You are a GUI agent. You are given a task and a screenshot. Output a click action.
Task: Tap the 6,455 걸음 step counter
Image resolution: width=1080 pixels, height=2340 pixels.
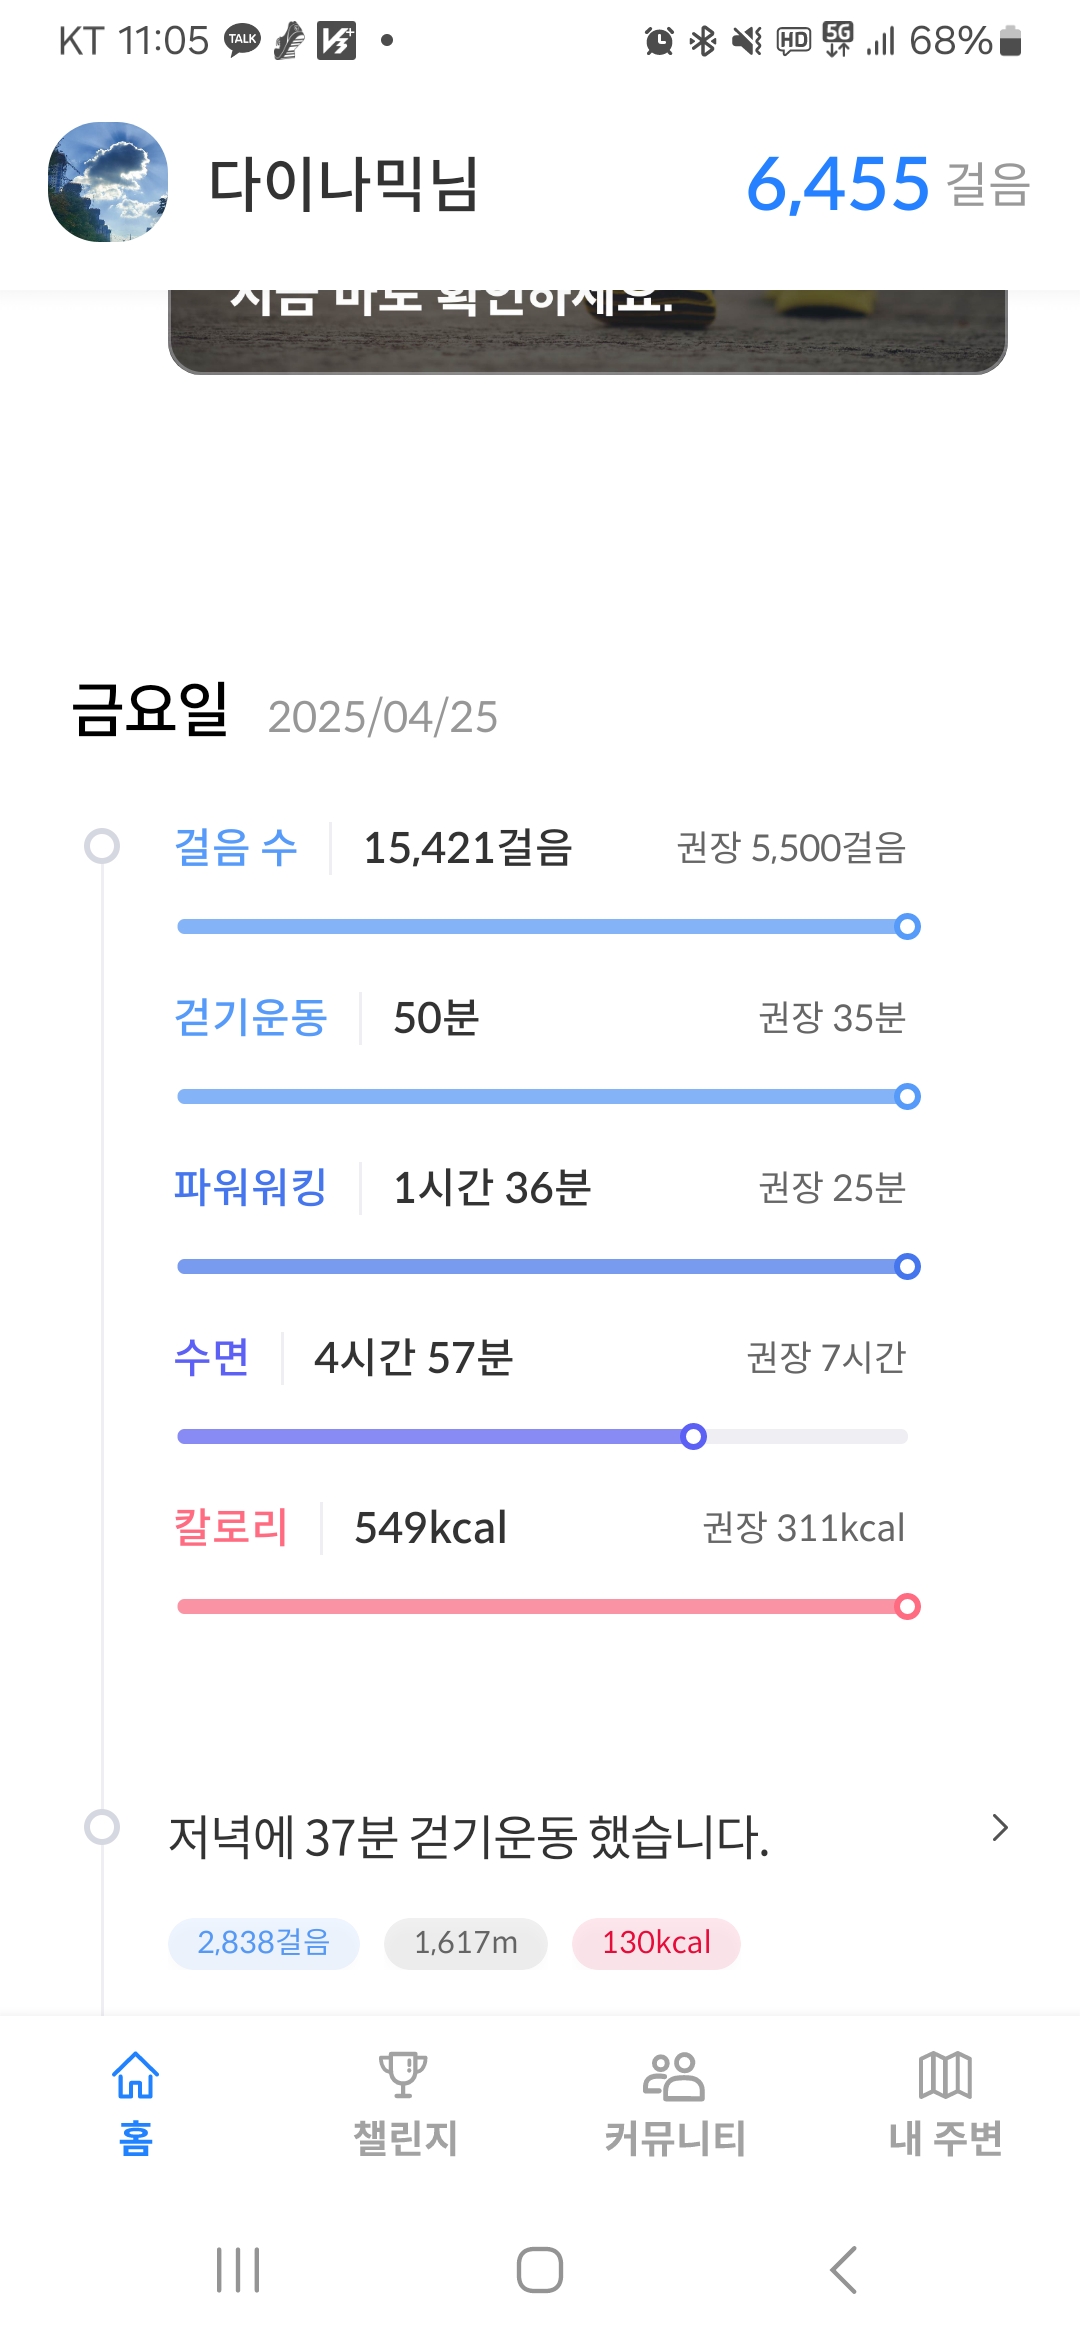(886, 185)
